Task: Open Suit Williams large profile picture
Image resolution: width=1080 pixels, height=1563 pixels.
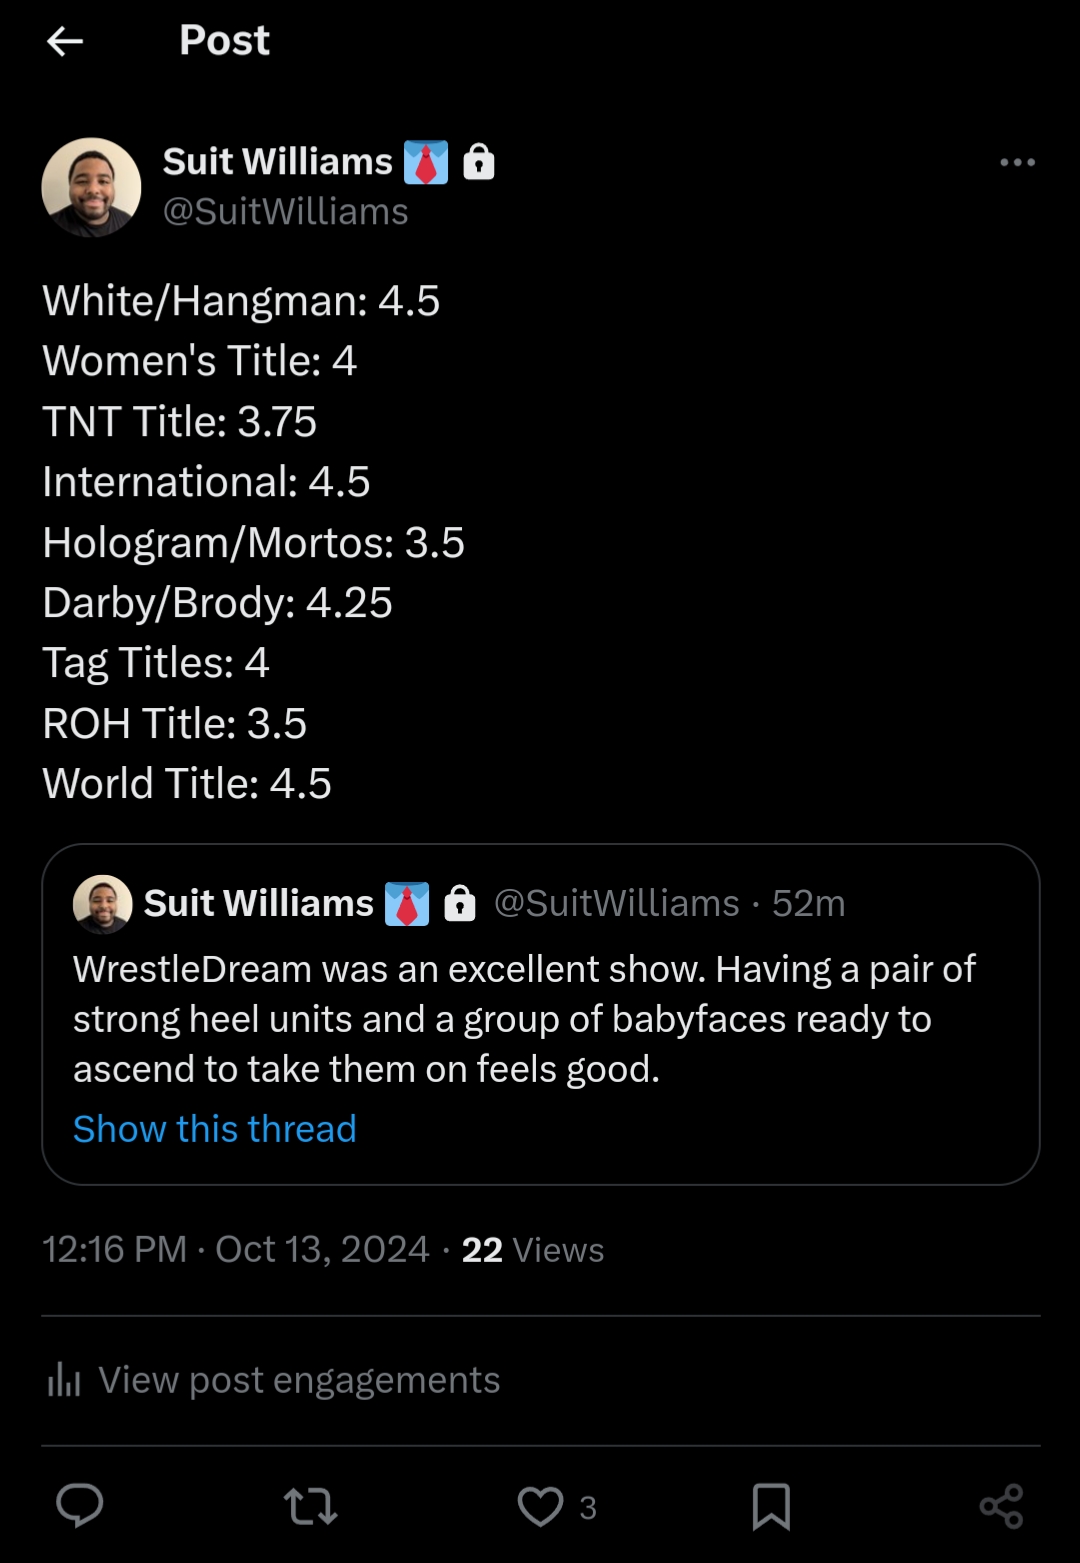Action: 91,187
